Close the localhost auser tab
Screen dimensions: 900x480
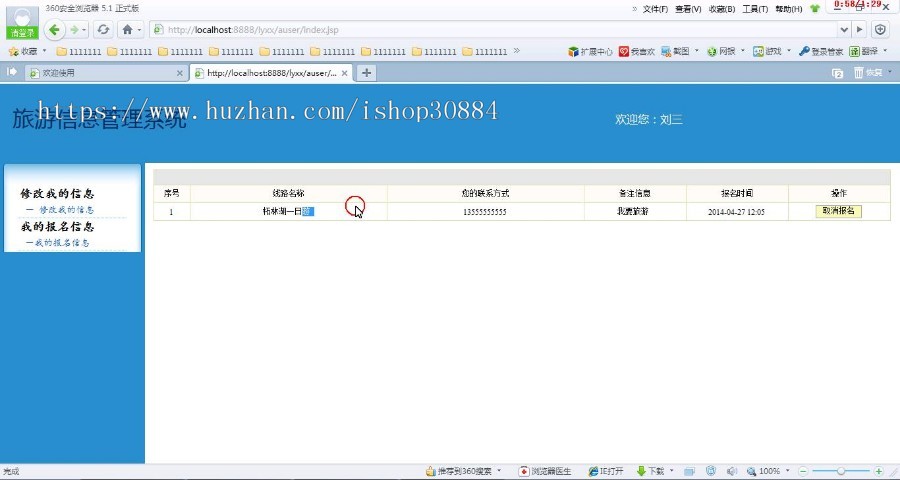point(344,73)
